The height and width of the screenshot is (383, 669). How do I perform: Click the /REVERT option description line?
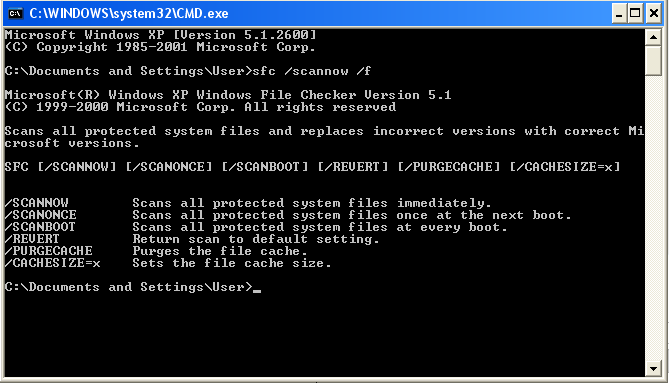192,238
